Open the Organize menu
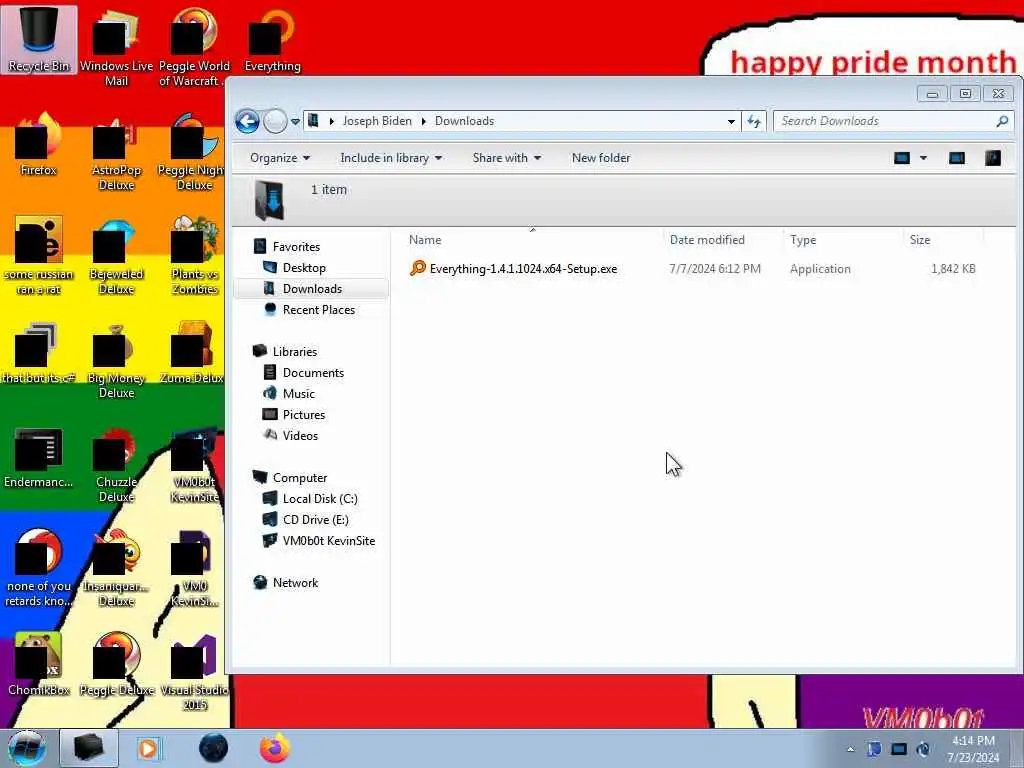 [280, 158]
